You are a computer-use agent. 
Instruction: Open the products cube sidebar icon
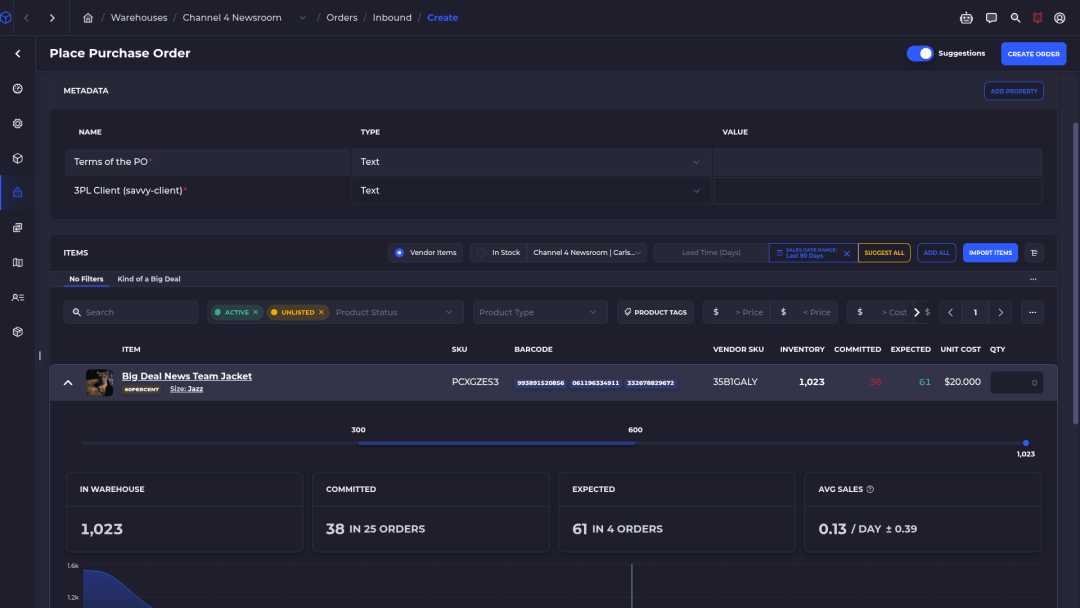tap(18, 158)
